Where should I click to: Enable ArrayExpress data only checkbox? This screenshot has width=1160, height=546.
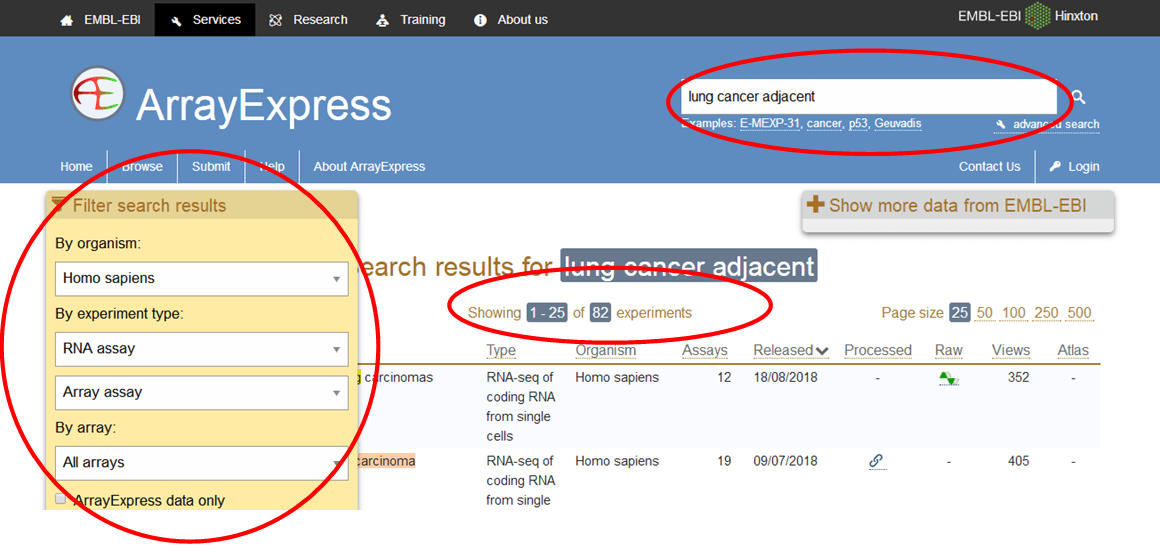61,499
